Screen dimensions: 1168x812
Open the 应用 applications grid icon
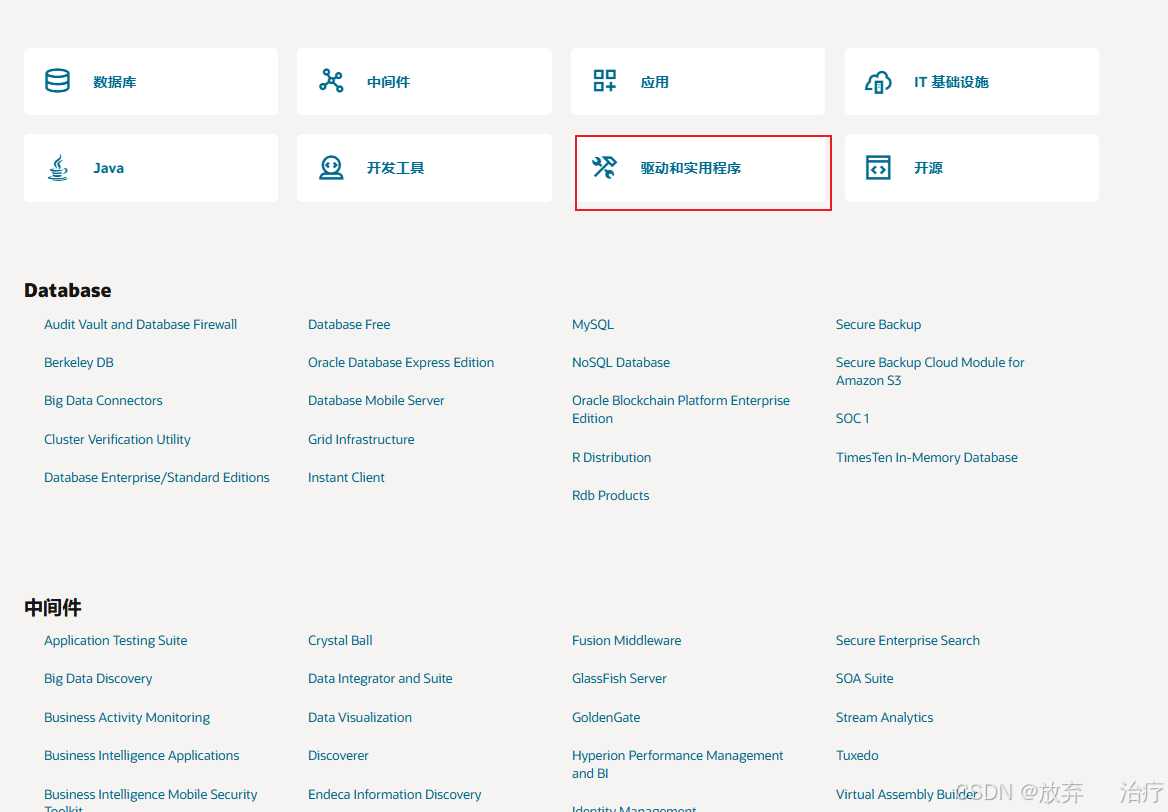click(x=604, y=81)
